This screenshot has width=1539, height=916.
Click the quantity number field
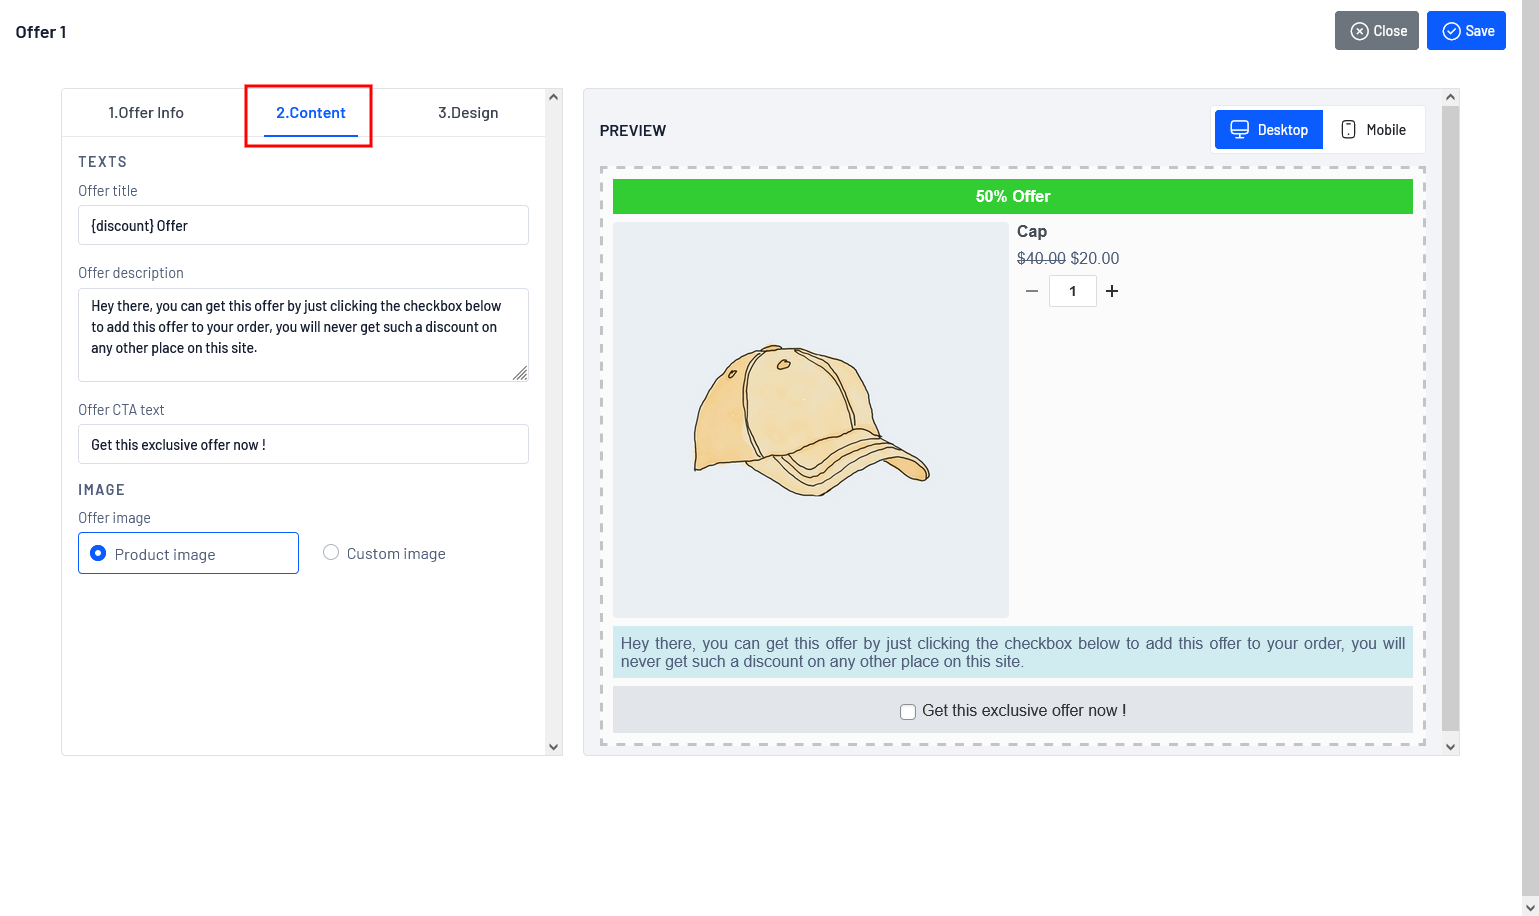[x=1072, y=291]
